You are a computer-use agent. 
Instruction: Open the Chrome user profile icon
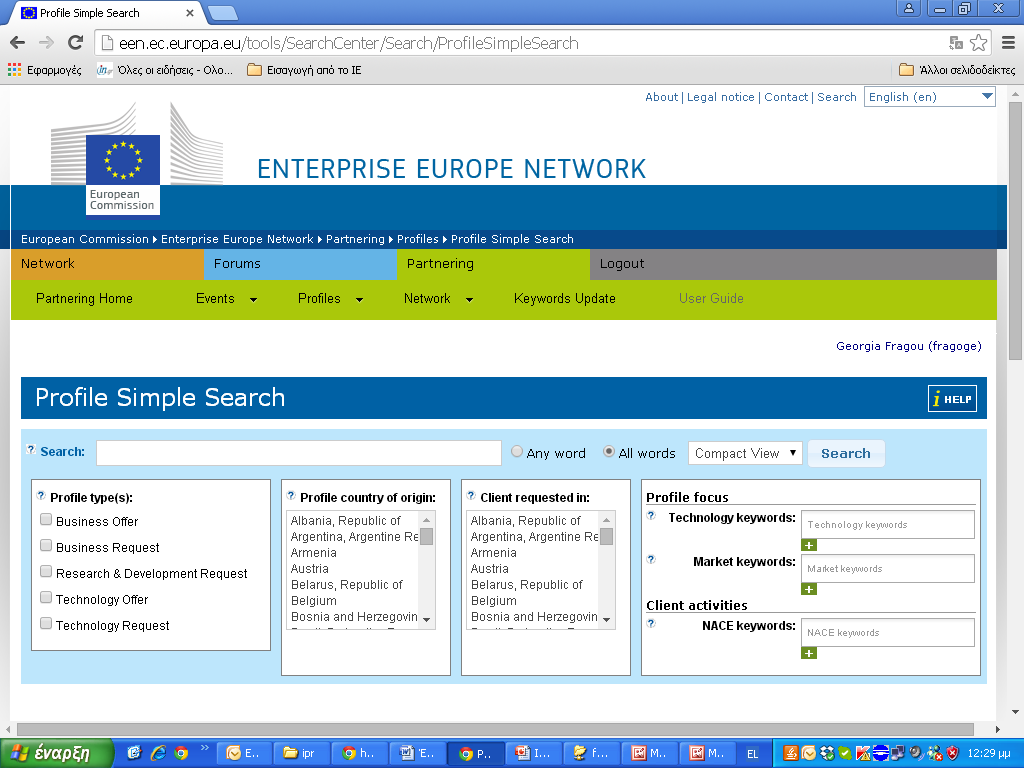point(908,8)
